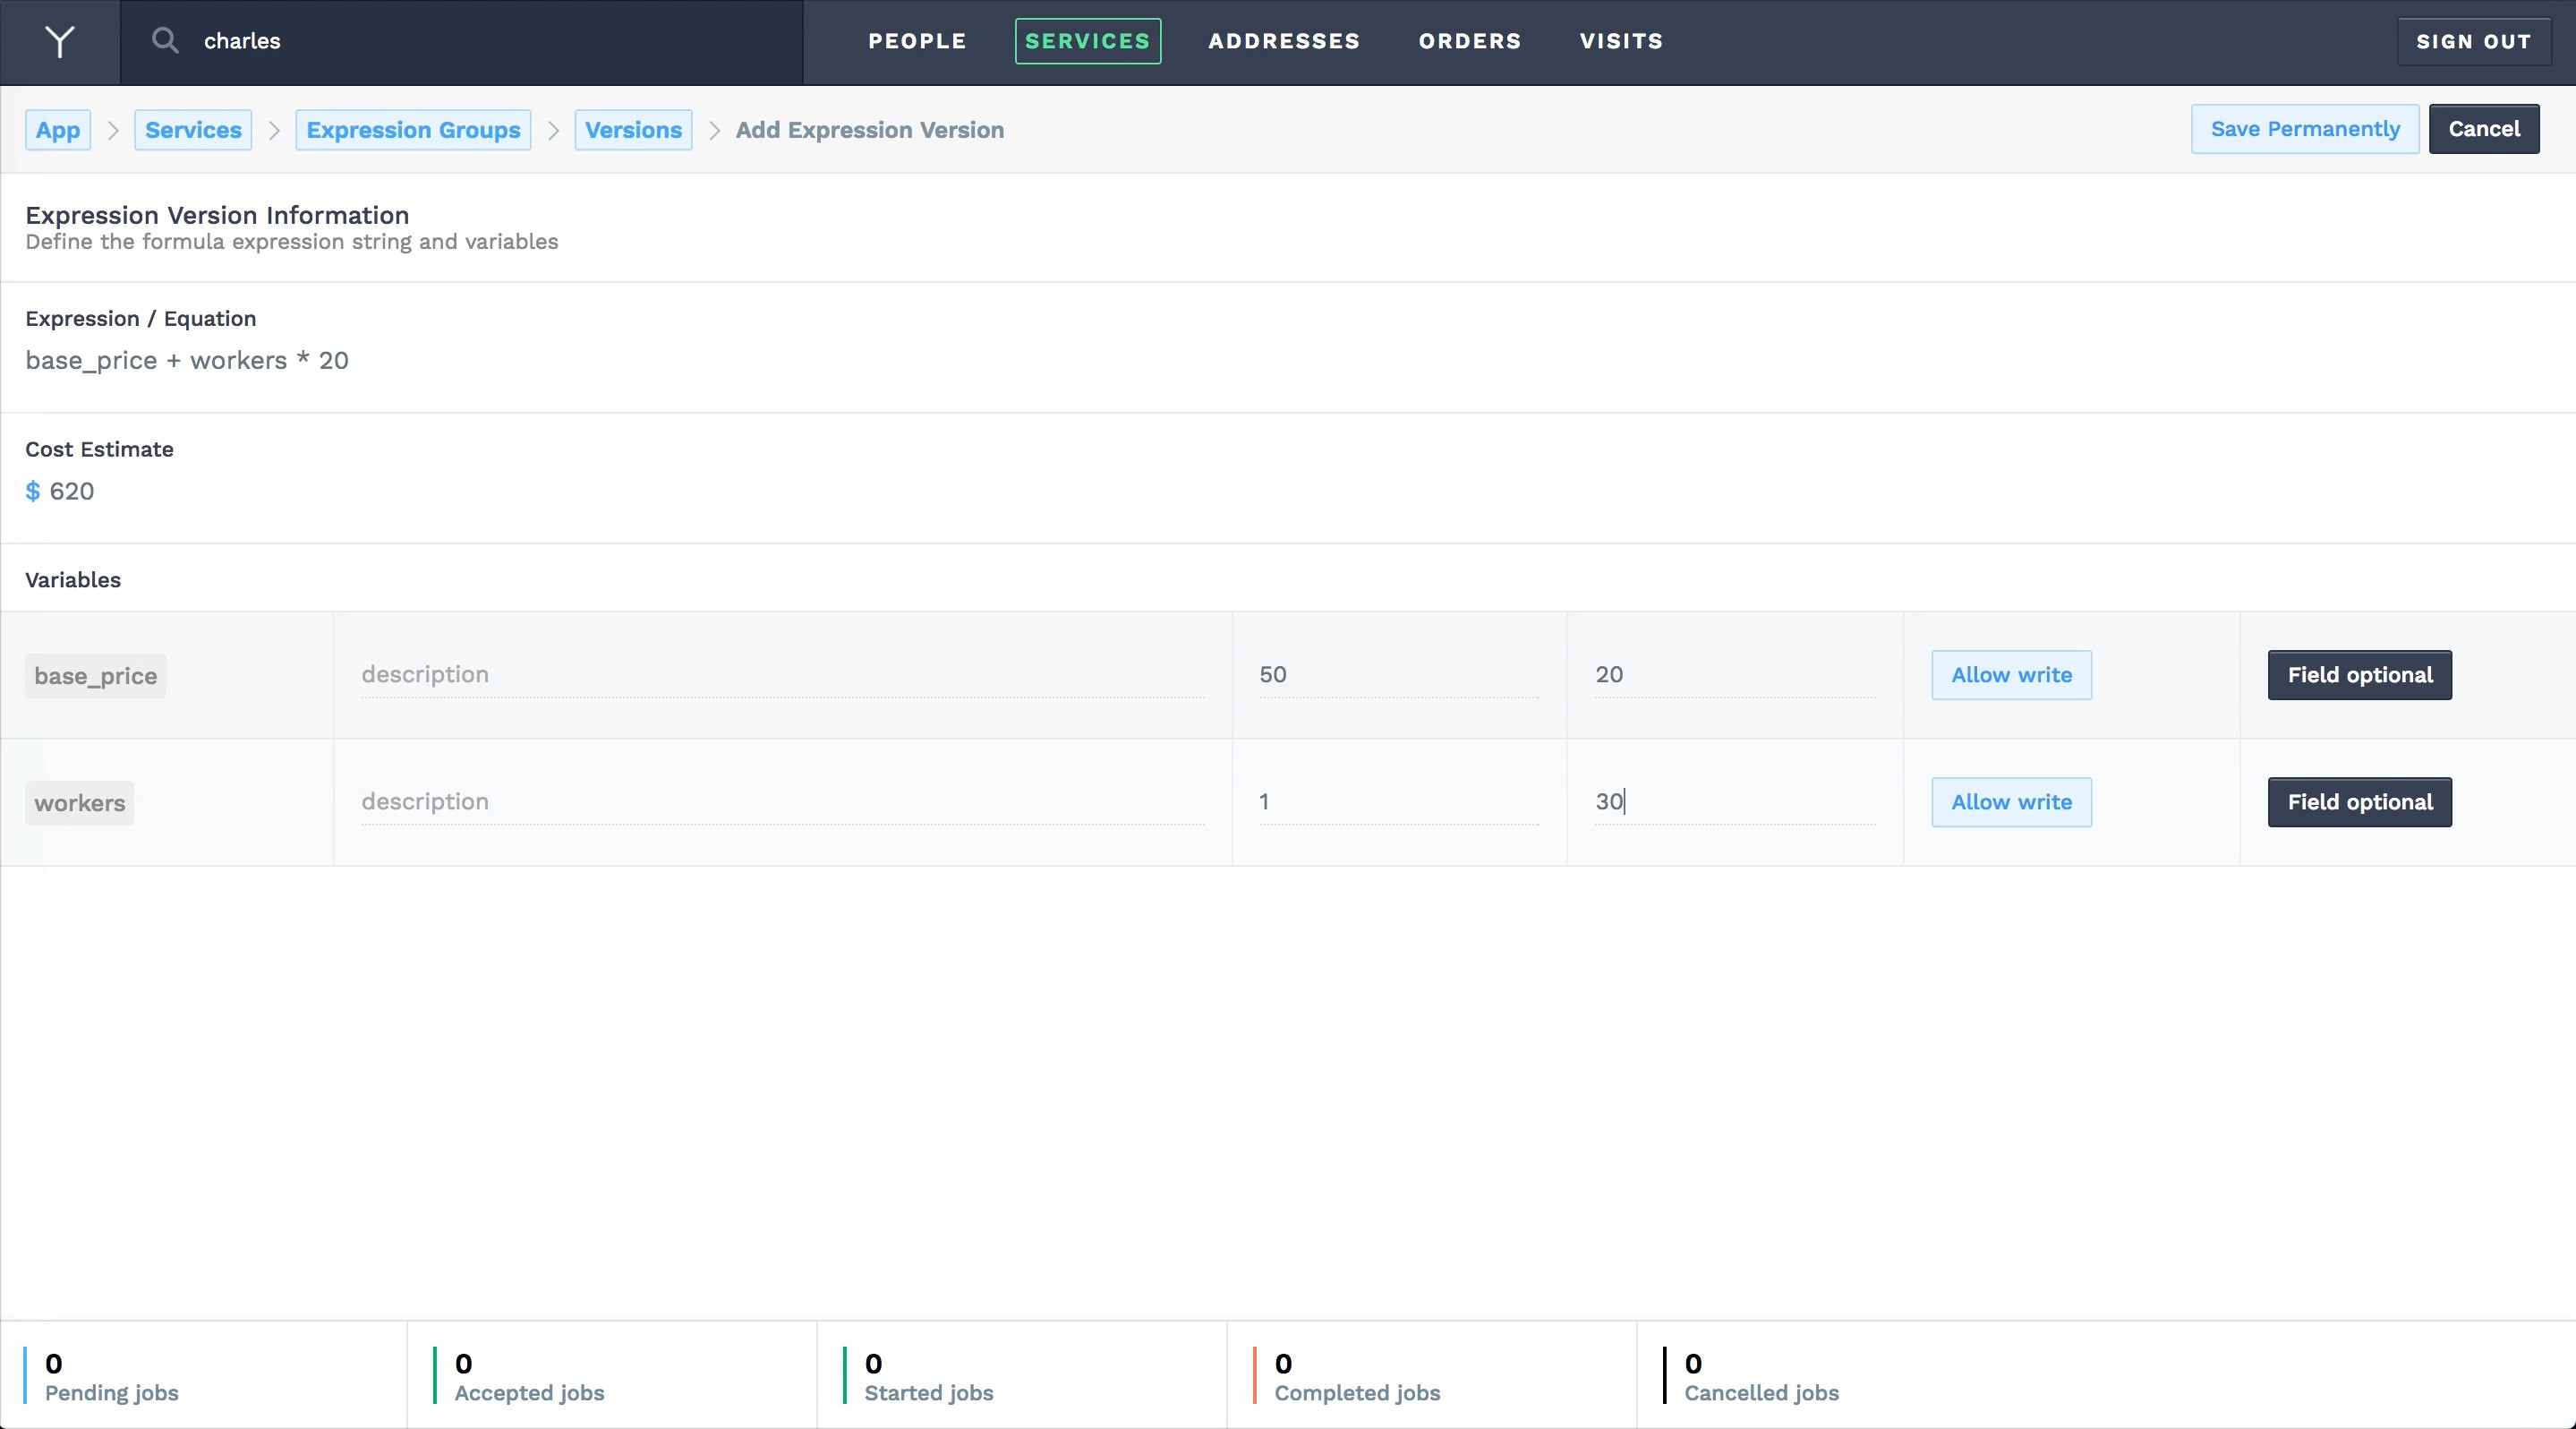
Task: Switch to the Orders tab
Action: [1470, 41]
